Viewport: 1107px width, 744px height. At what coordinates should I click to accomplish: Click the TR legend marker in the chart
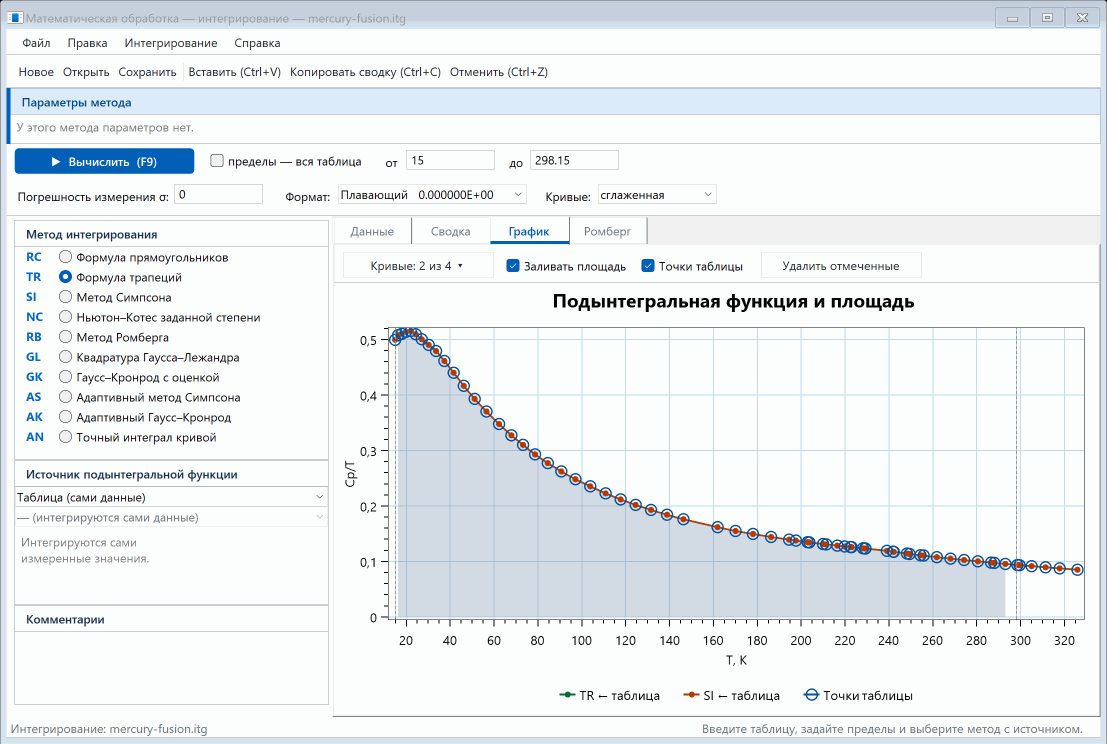pos(567,695)
